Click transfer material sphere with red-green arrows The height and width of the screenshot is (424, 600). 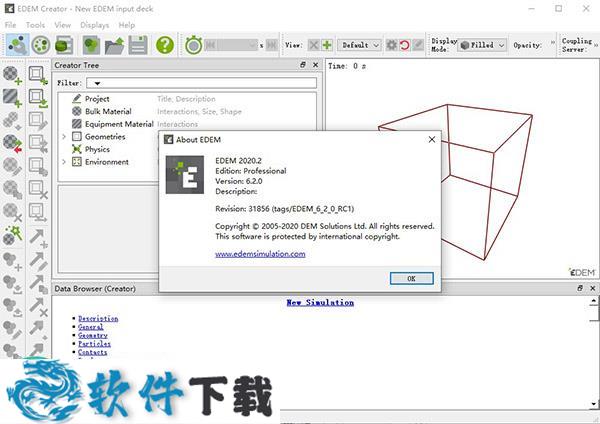[13, 144]
